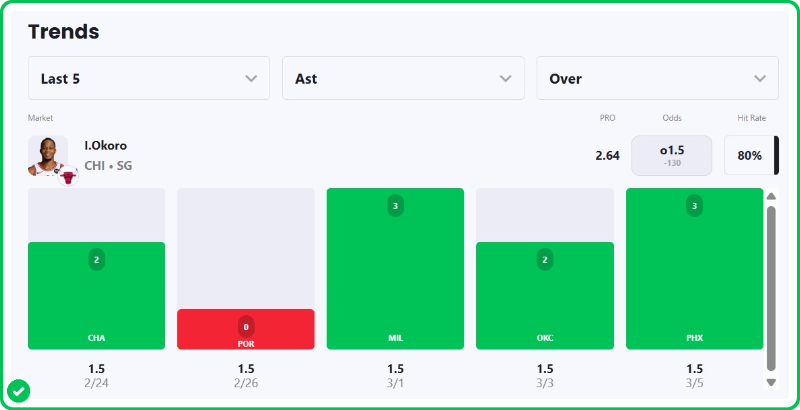
Task: Click the value badge 3 on MIL bar
Action: coord(395,206)
